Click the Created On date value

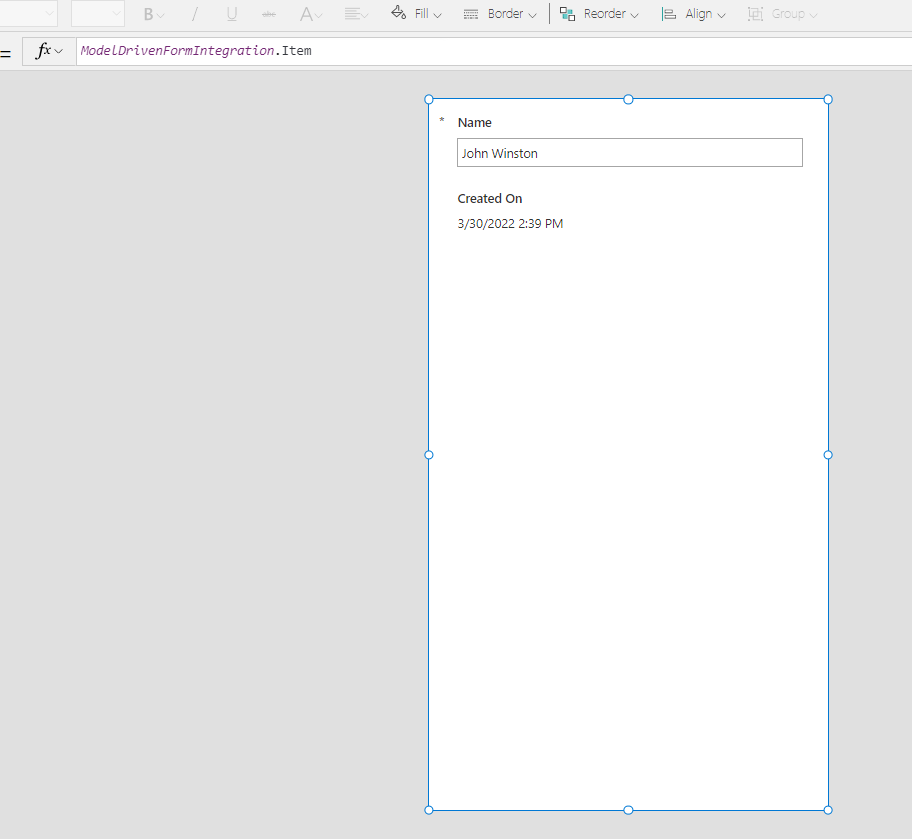[x=510, y=223]
